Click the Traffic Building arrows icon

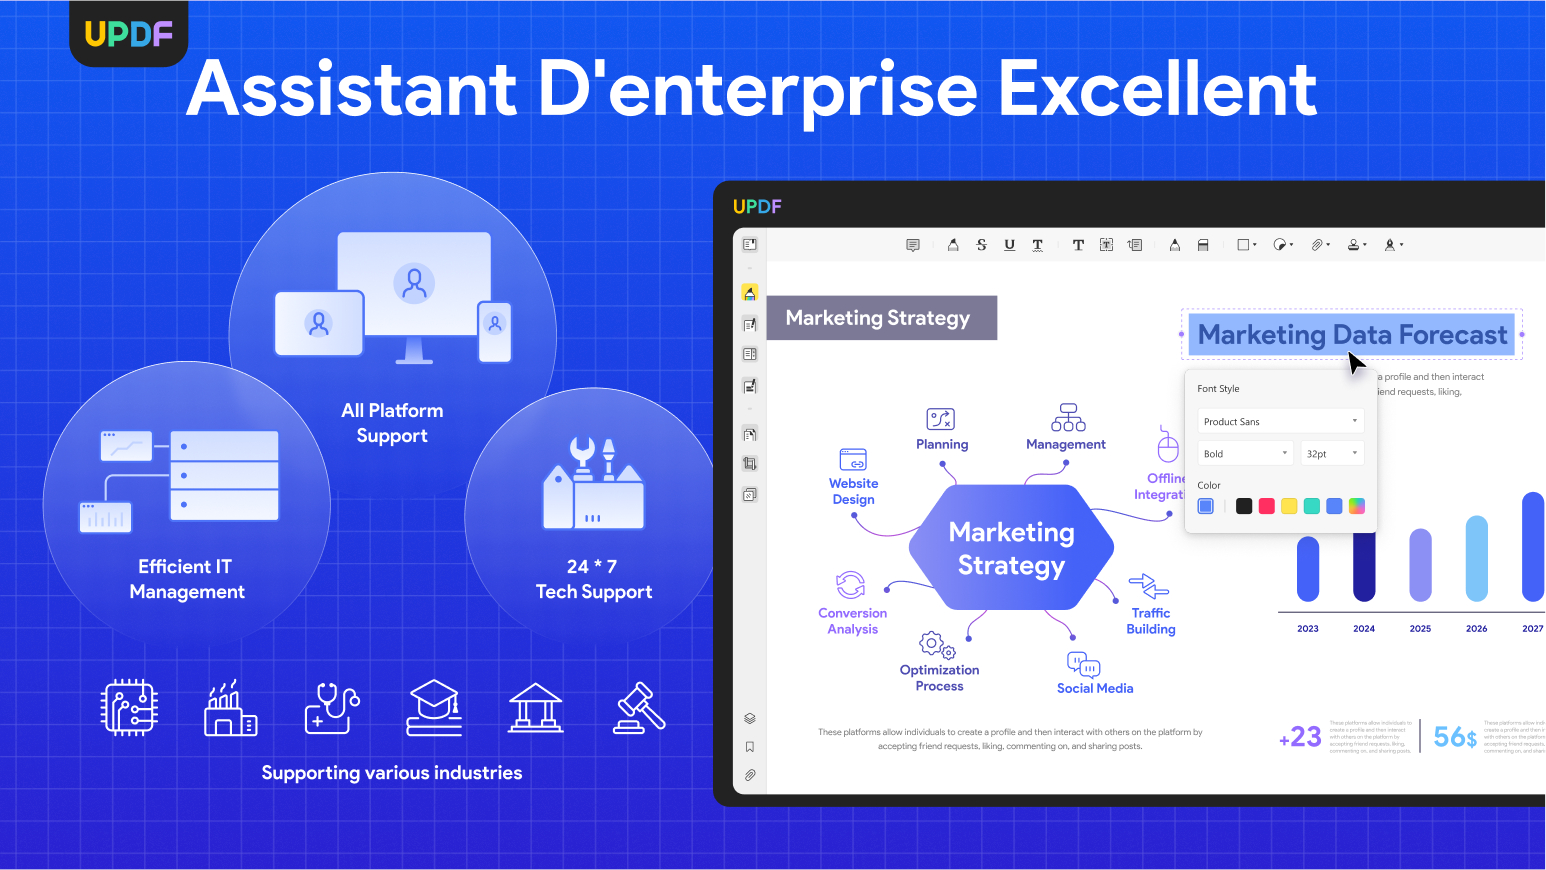coord(1148,586)
